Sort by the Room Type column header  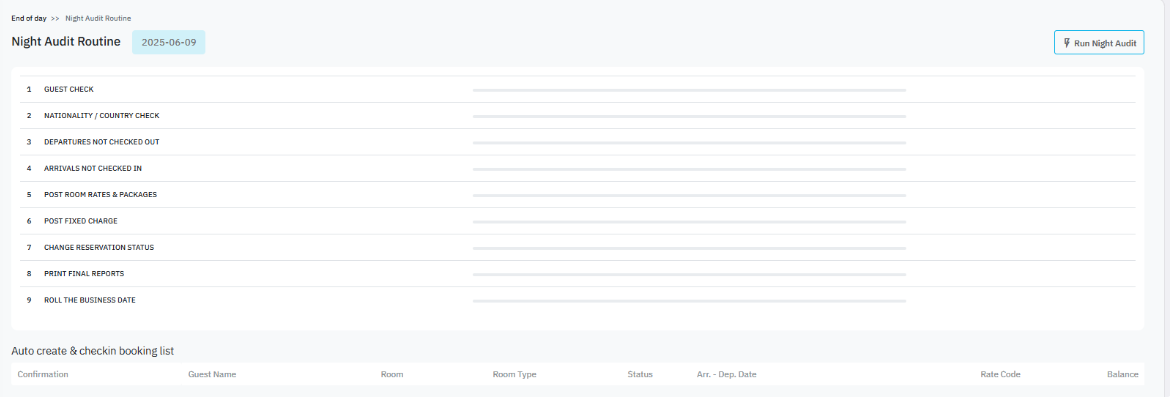[x=515, y=374]
